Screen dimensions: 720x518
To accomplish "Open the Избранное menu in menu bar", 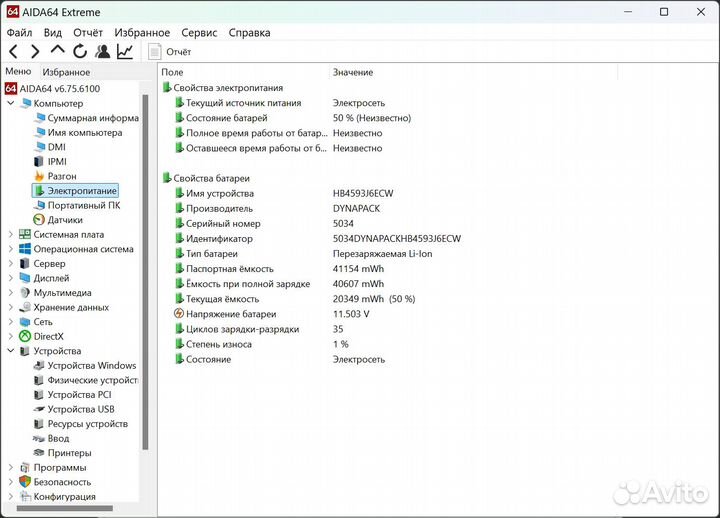I will point(142,33).
